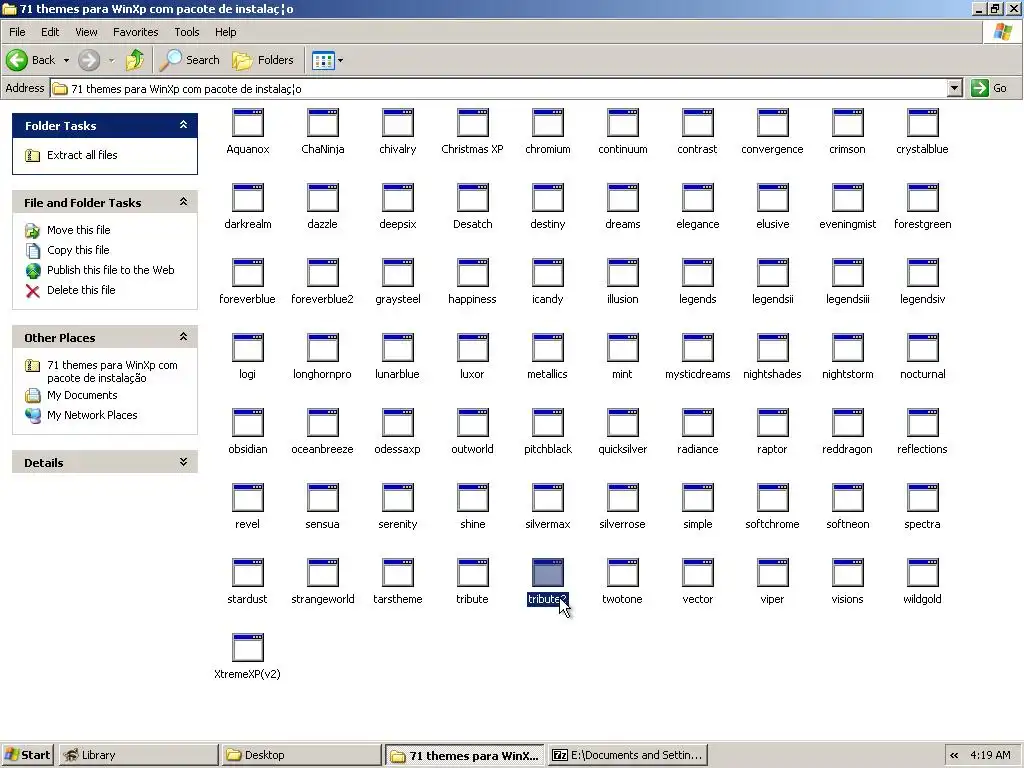The width and height of the screenshot is (1024, 768).
Task: Select the wildgold theme file icon
Action: [922, 573]
